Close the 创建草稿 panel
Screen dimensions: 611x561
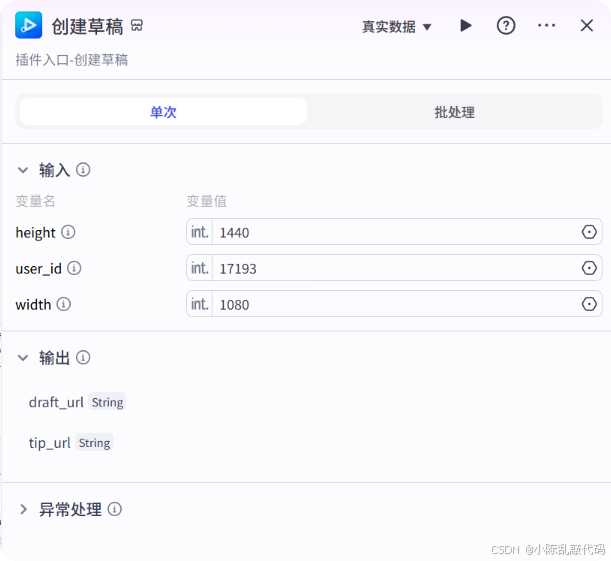(586, 26)
